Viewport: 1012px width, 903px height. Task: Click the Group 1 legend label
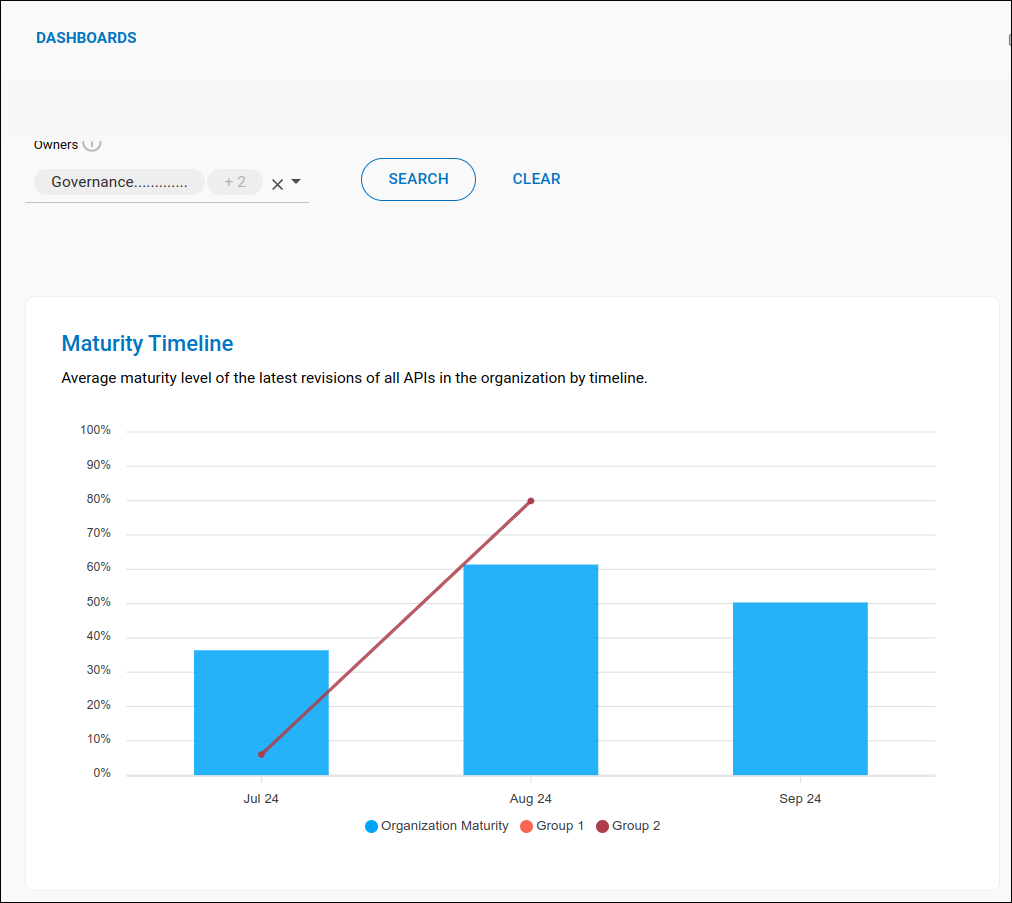point(560,826)
